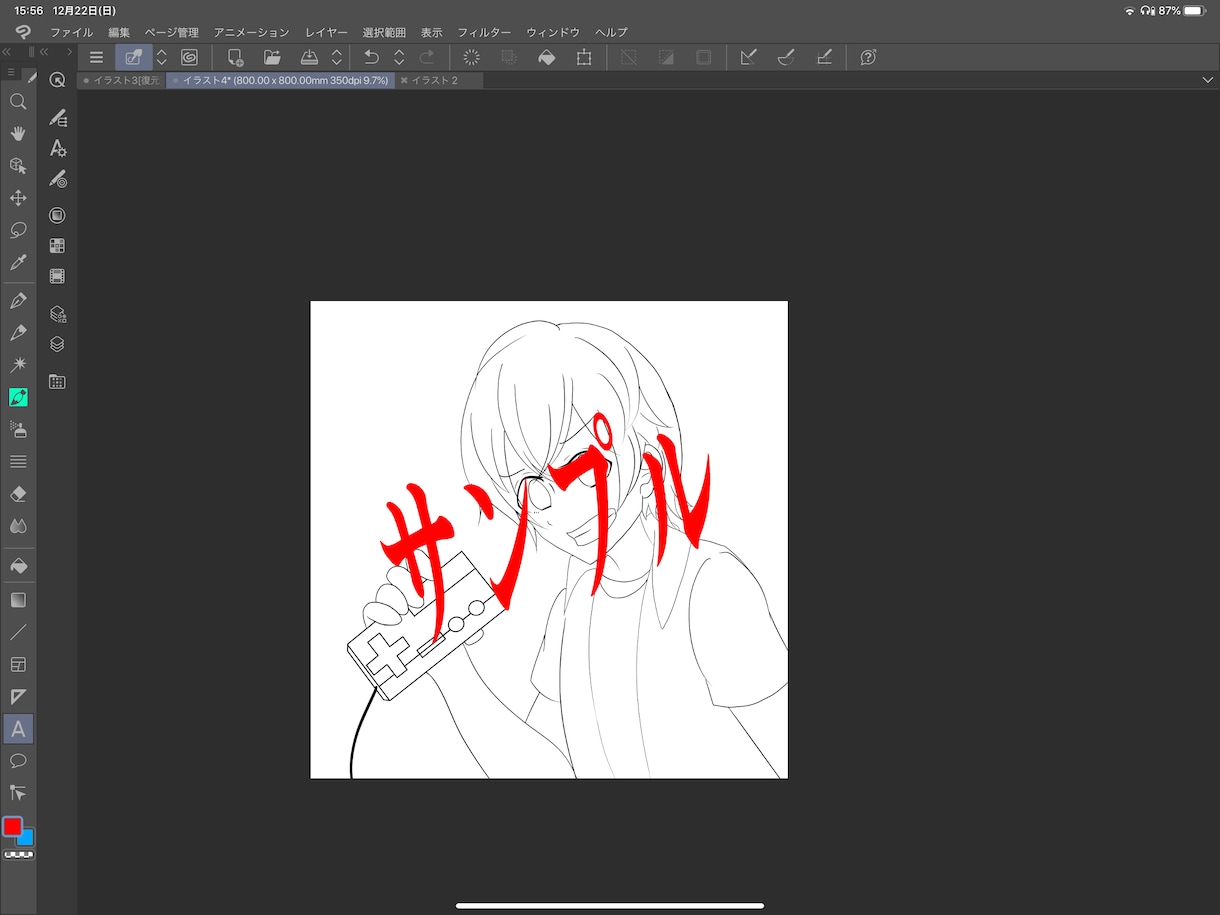1220x915 pixels.
Task: Open the spiral Clip Studio launcher icon
Action: tap(189, 57)
